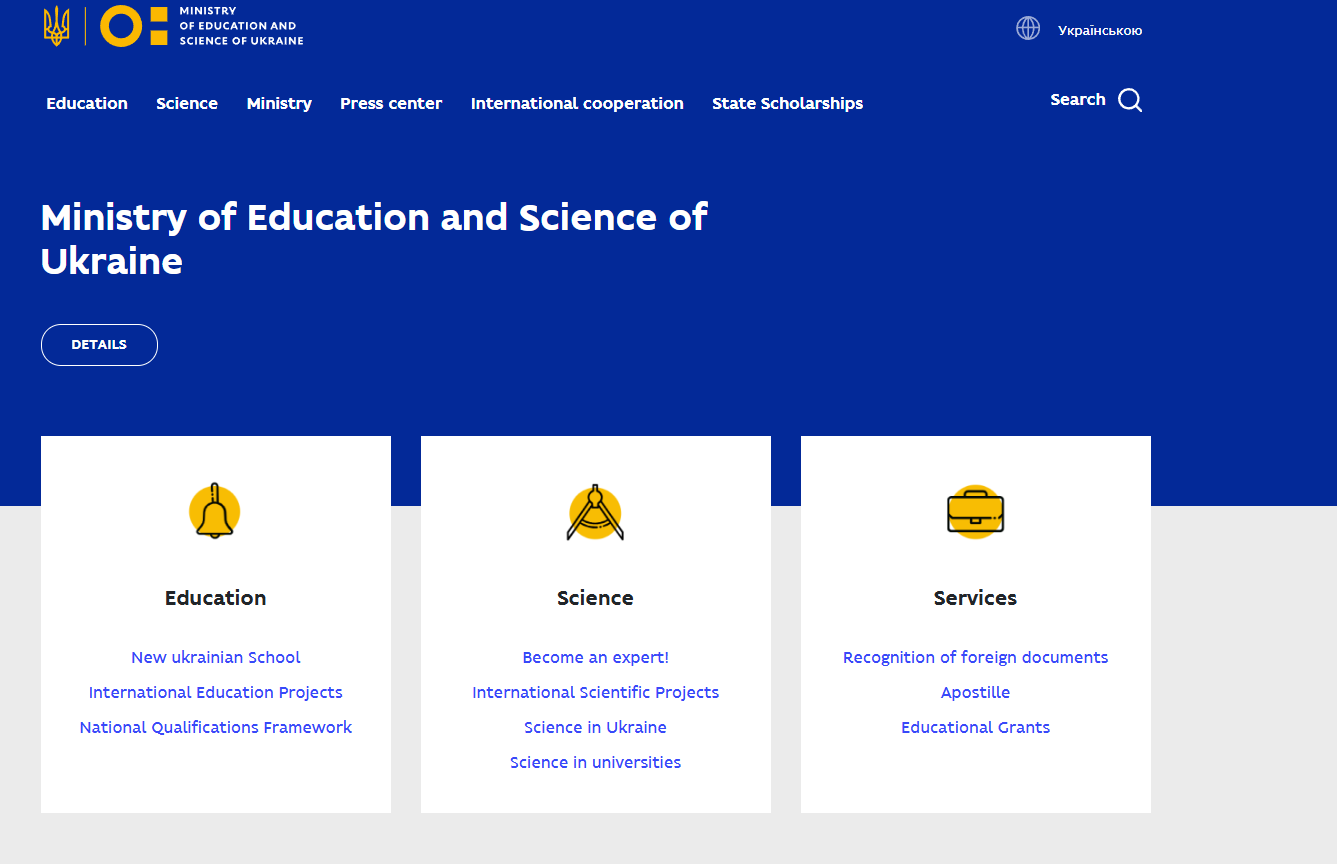
Task: Click the briefcase icon above Services
Action: (975, 512)
